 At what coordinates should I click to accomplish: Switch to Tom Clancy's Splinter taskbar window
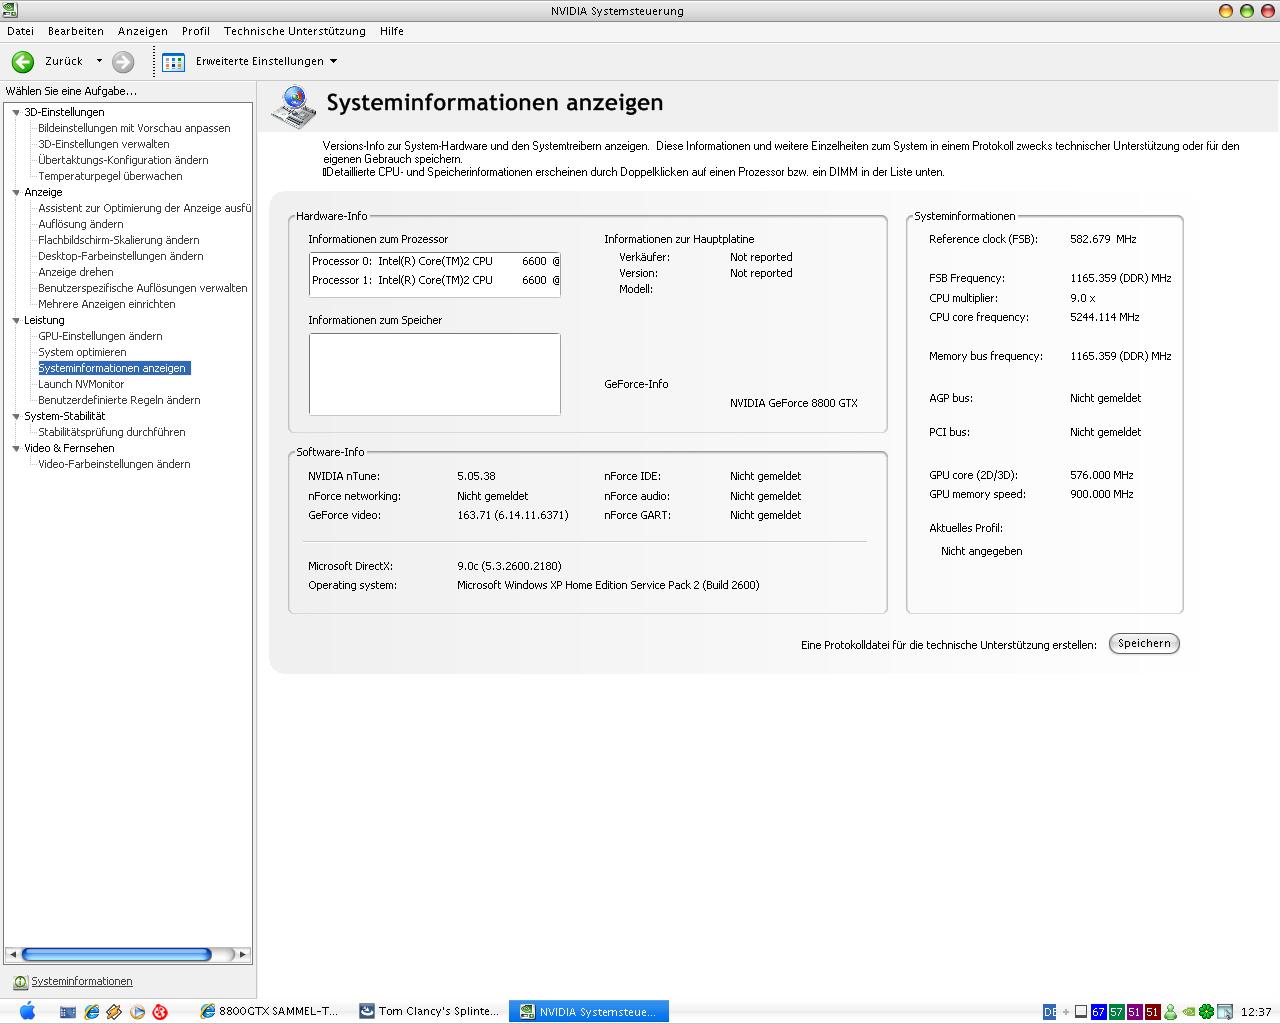[430, 1011]
